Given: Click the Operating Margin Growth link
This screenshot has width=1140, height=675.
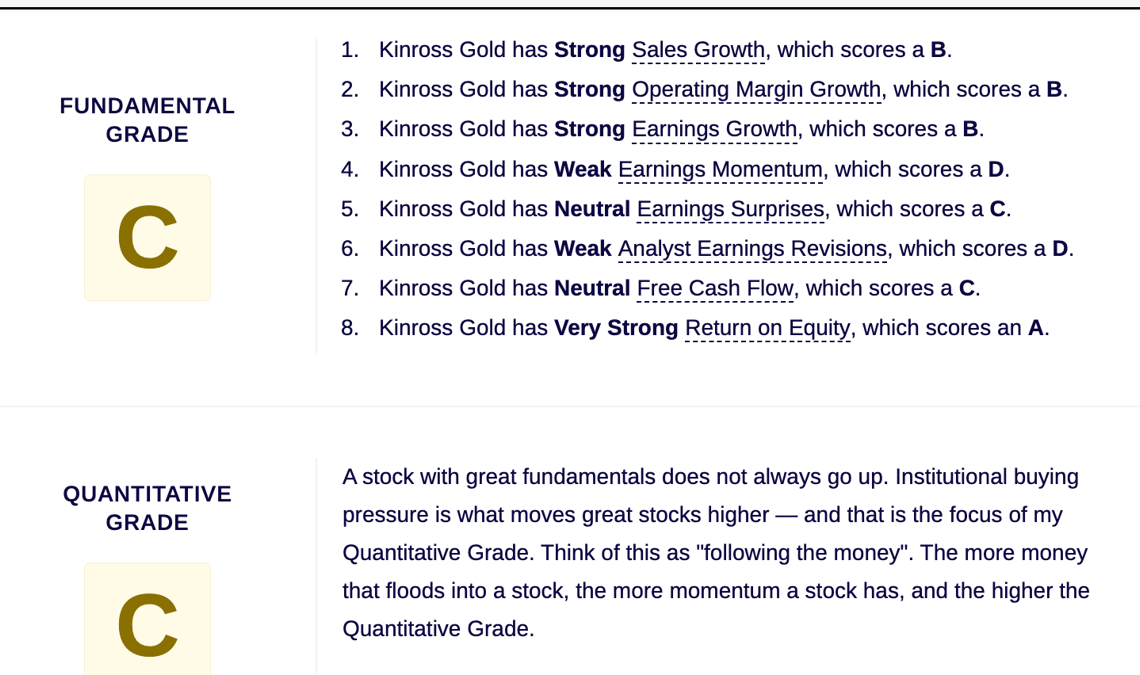Looking at the screenshot, I should pos(756,89).
